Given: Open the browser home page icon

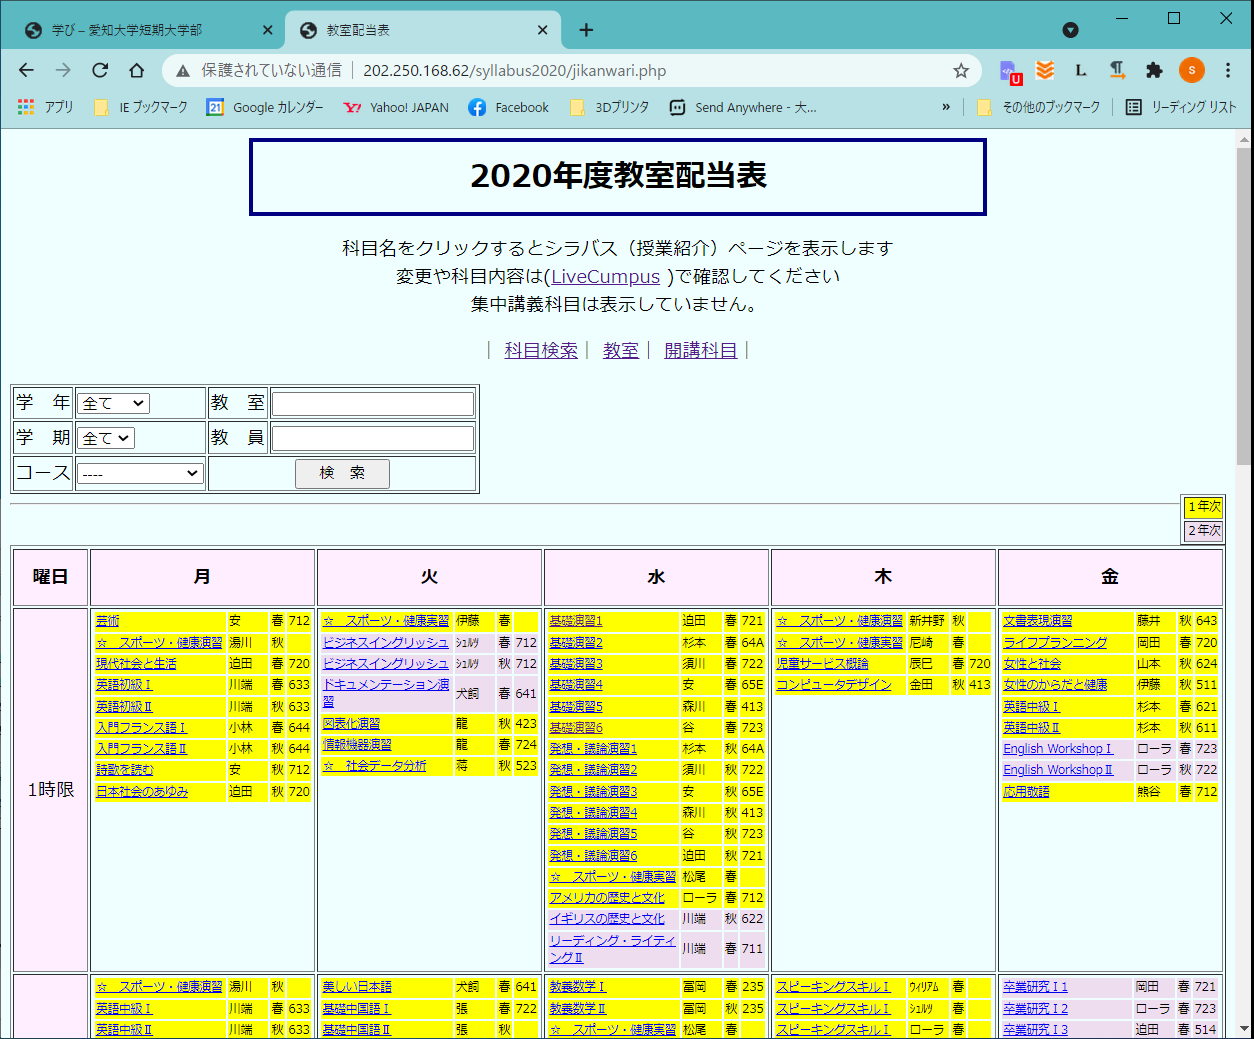Looking at the screenshot, I should pos(137,70).
